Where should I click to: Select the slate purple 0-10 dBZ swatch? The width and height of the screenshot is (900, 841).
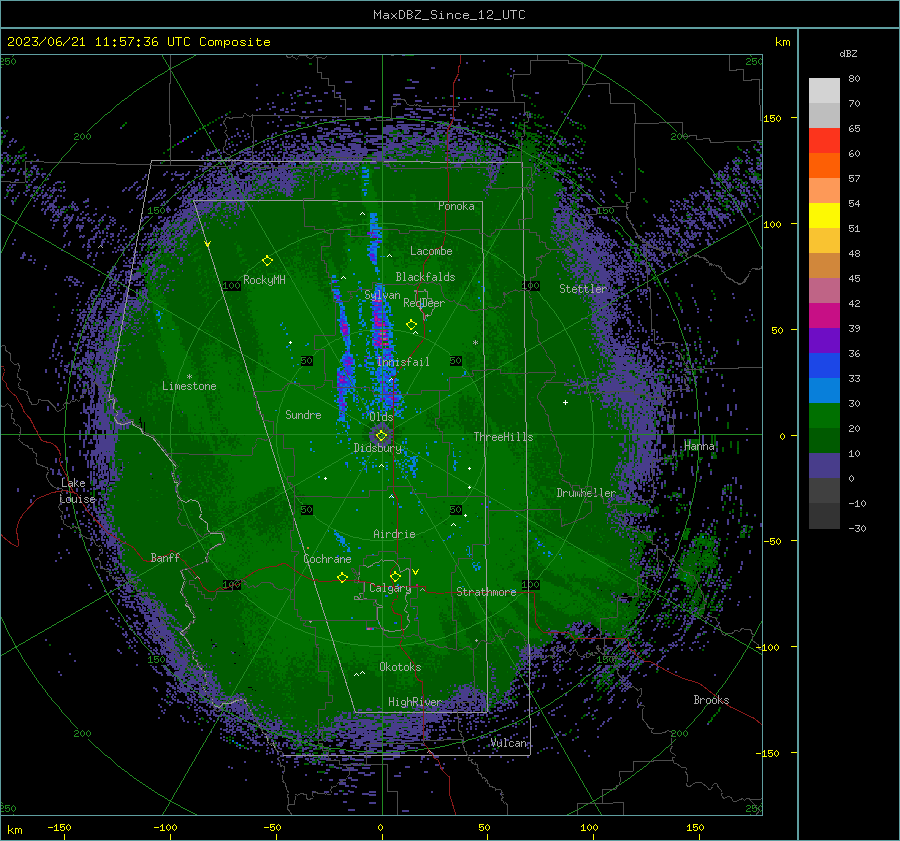point(824,465)
